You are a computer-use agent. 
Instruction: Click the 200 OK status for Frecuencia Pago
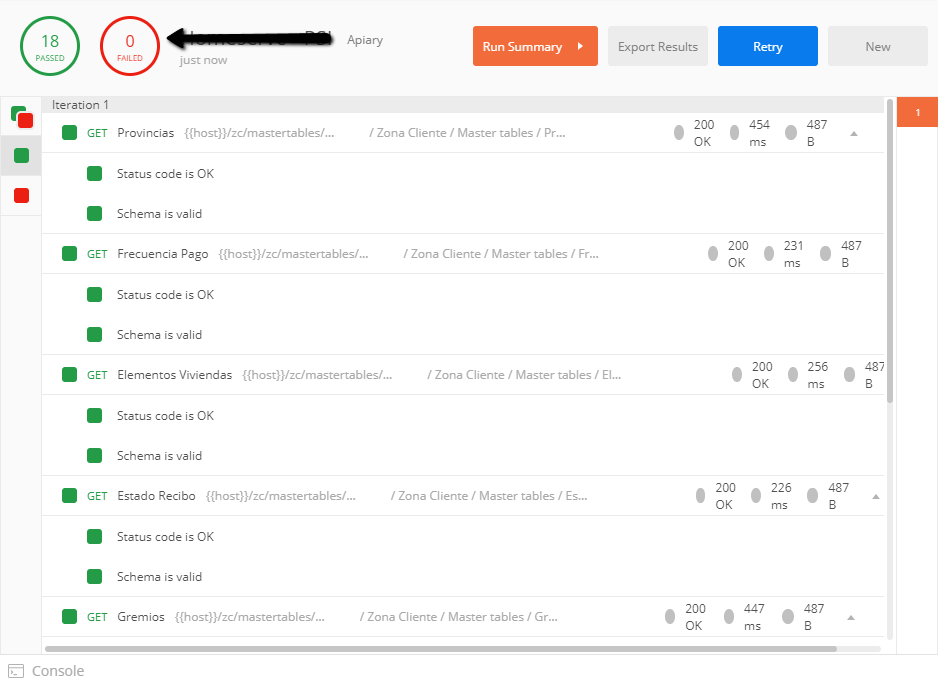point(738,254)
